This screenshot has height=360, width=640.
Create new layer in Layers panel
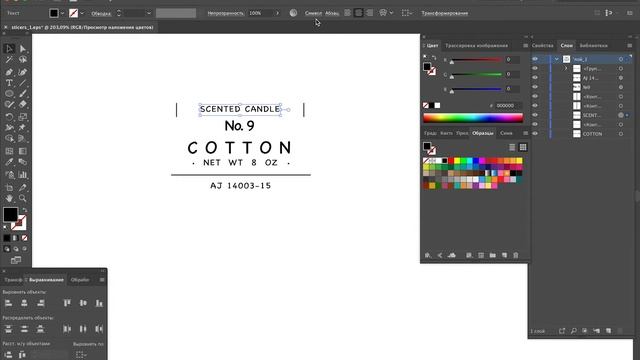(609, 331)
